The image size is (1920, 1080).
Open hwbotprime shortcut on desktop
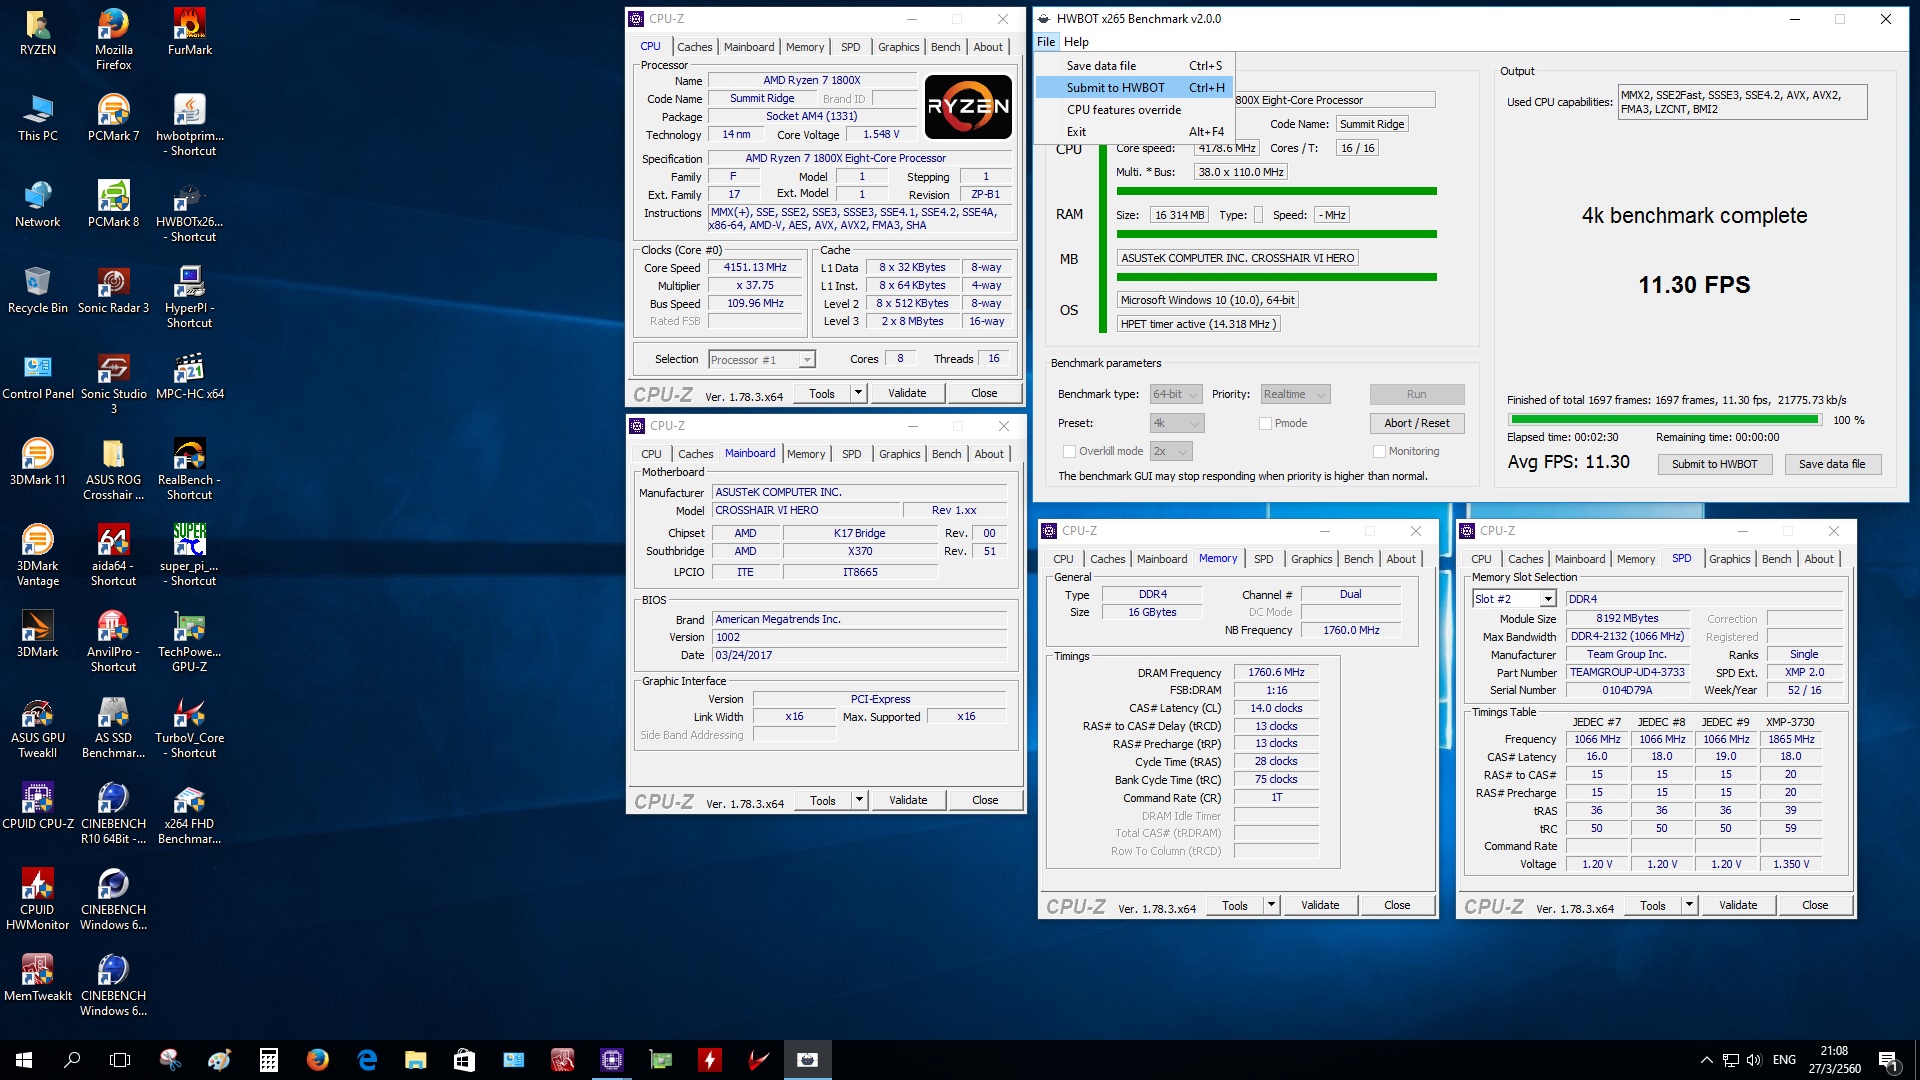(x=189, y=125)
